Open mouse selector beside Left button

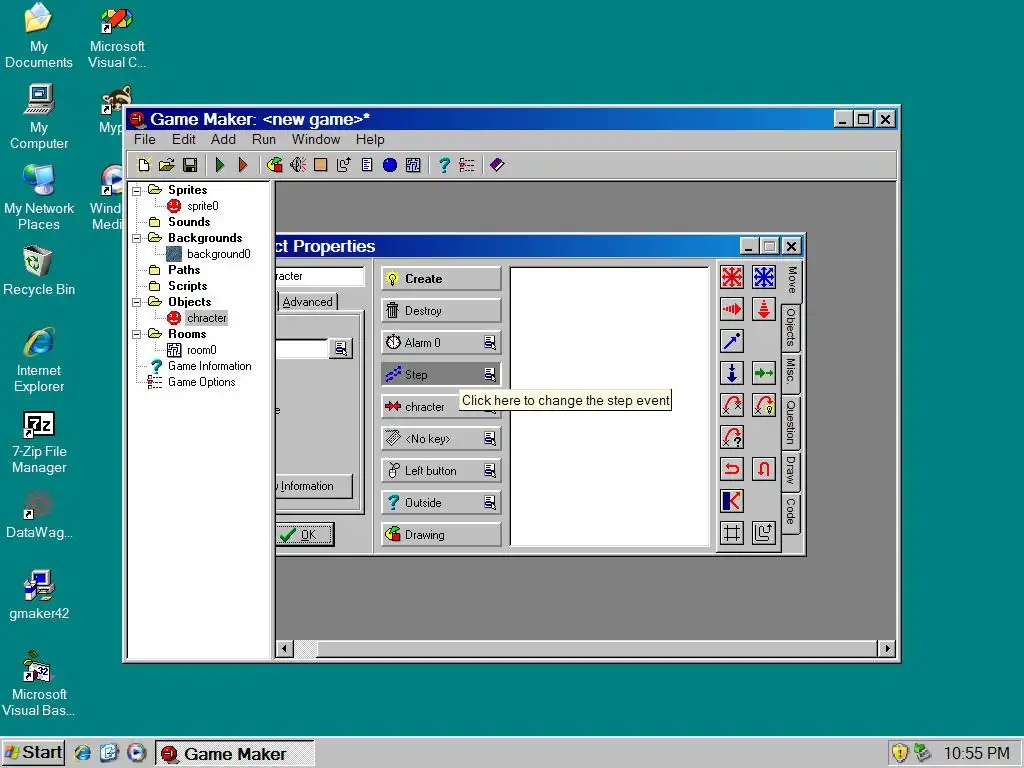click(490, 470)
